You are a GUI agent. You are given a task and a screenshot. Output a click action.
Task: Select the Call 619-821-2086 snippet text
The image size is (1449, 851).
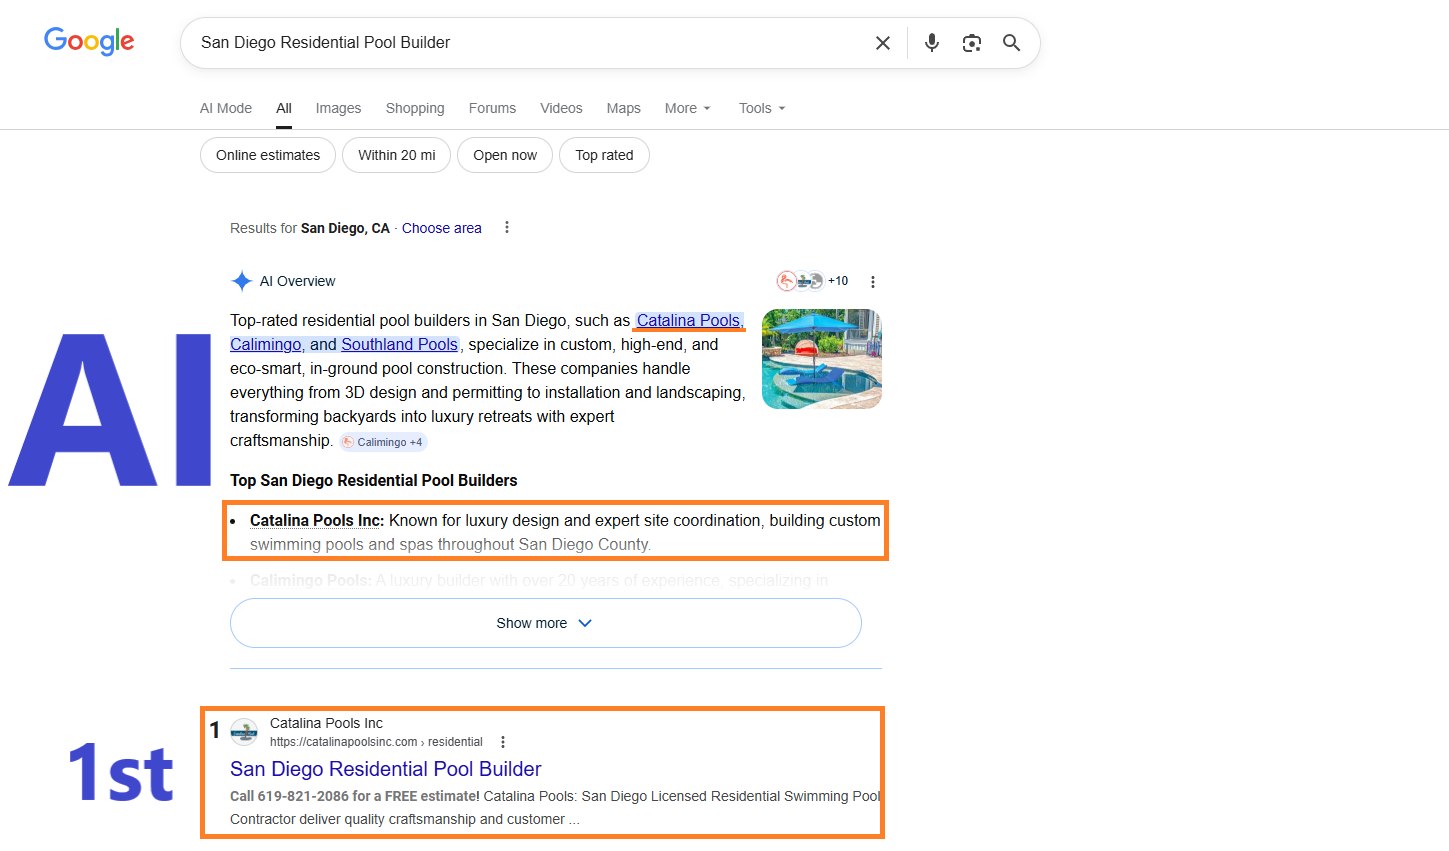pyautogui.click(x=355, y=796)
